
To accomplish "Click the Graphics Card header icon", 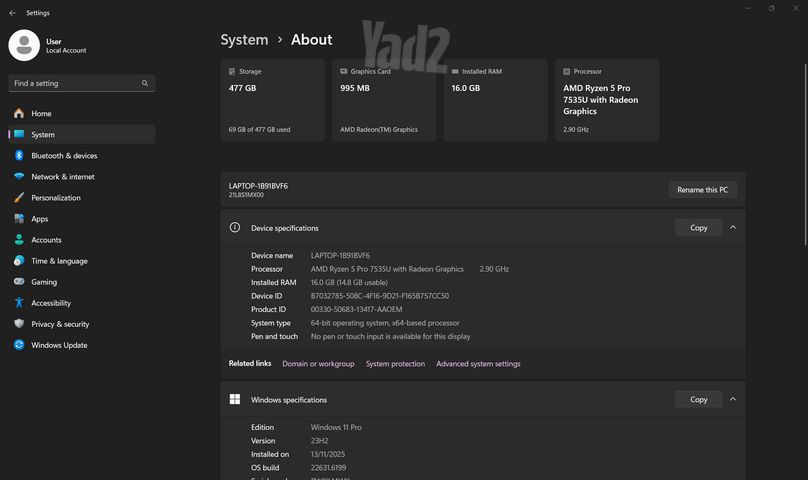I will 344,71.
